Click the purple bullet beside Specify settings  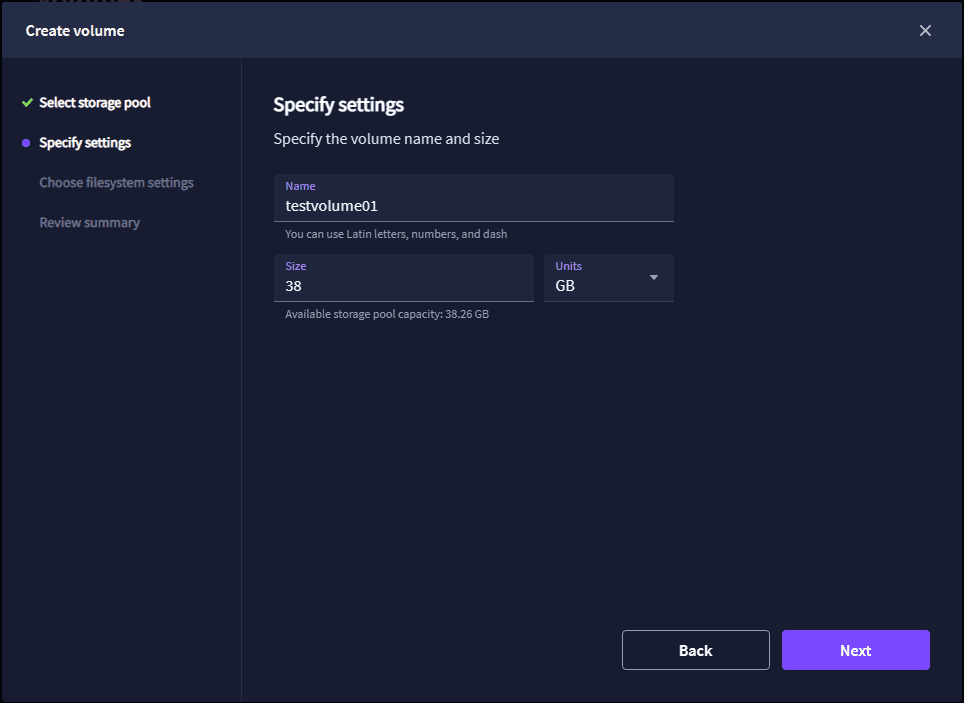pos(26,143)
